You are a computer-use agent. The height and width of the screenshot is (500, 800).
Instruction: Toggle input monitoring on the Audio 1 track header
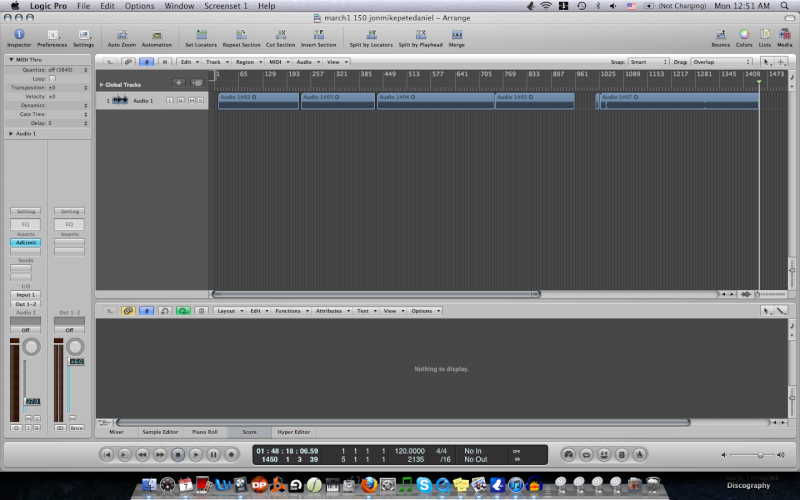[x=169, y=101]
